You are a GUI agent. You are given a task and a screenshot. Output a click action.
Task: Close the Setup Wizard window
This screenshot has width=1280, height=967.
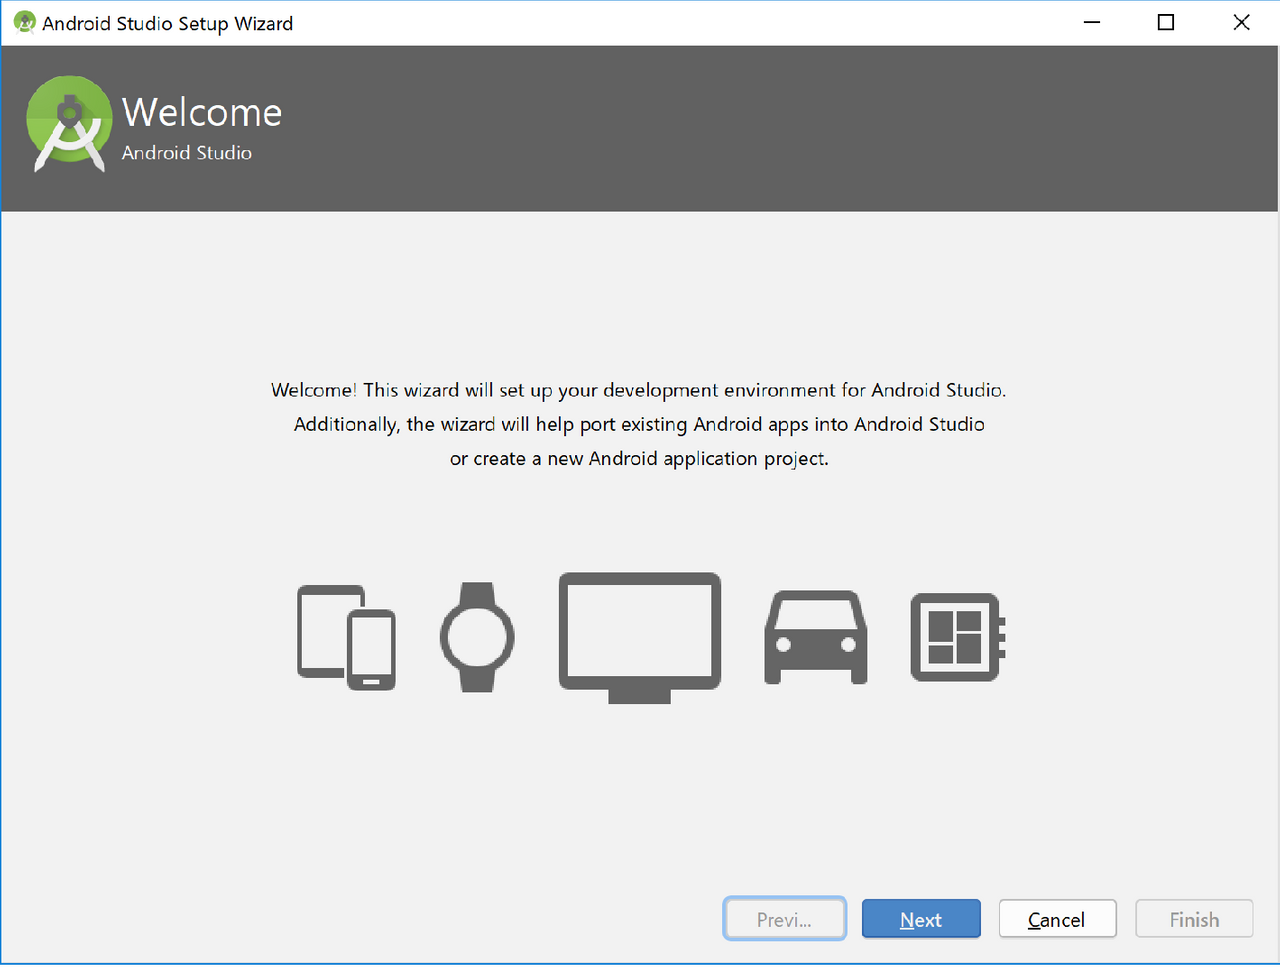click(x=1241, y=22)
